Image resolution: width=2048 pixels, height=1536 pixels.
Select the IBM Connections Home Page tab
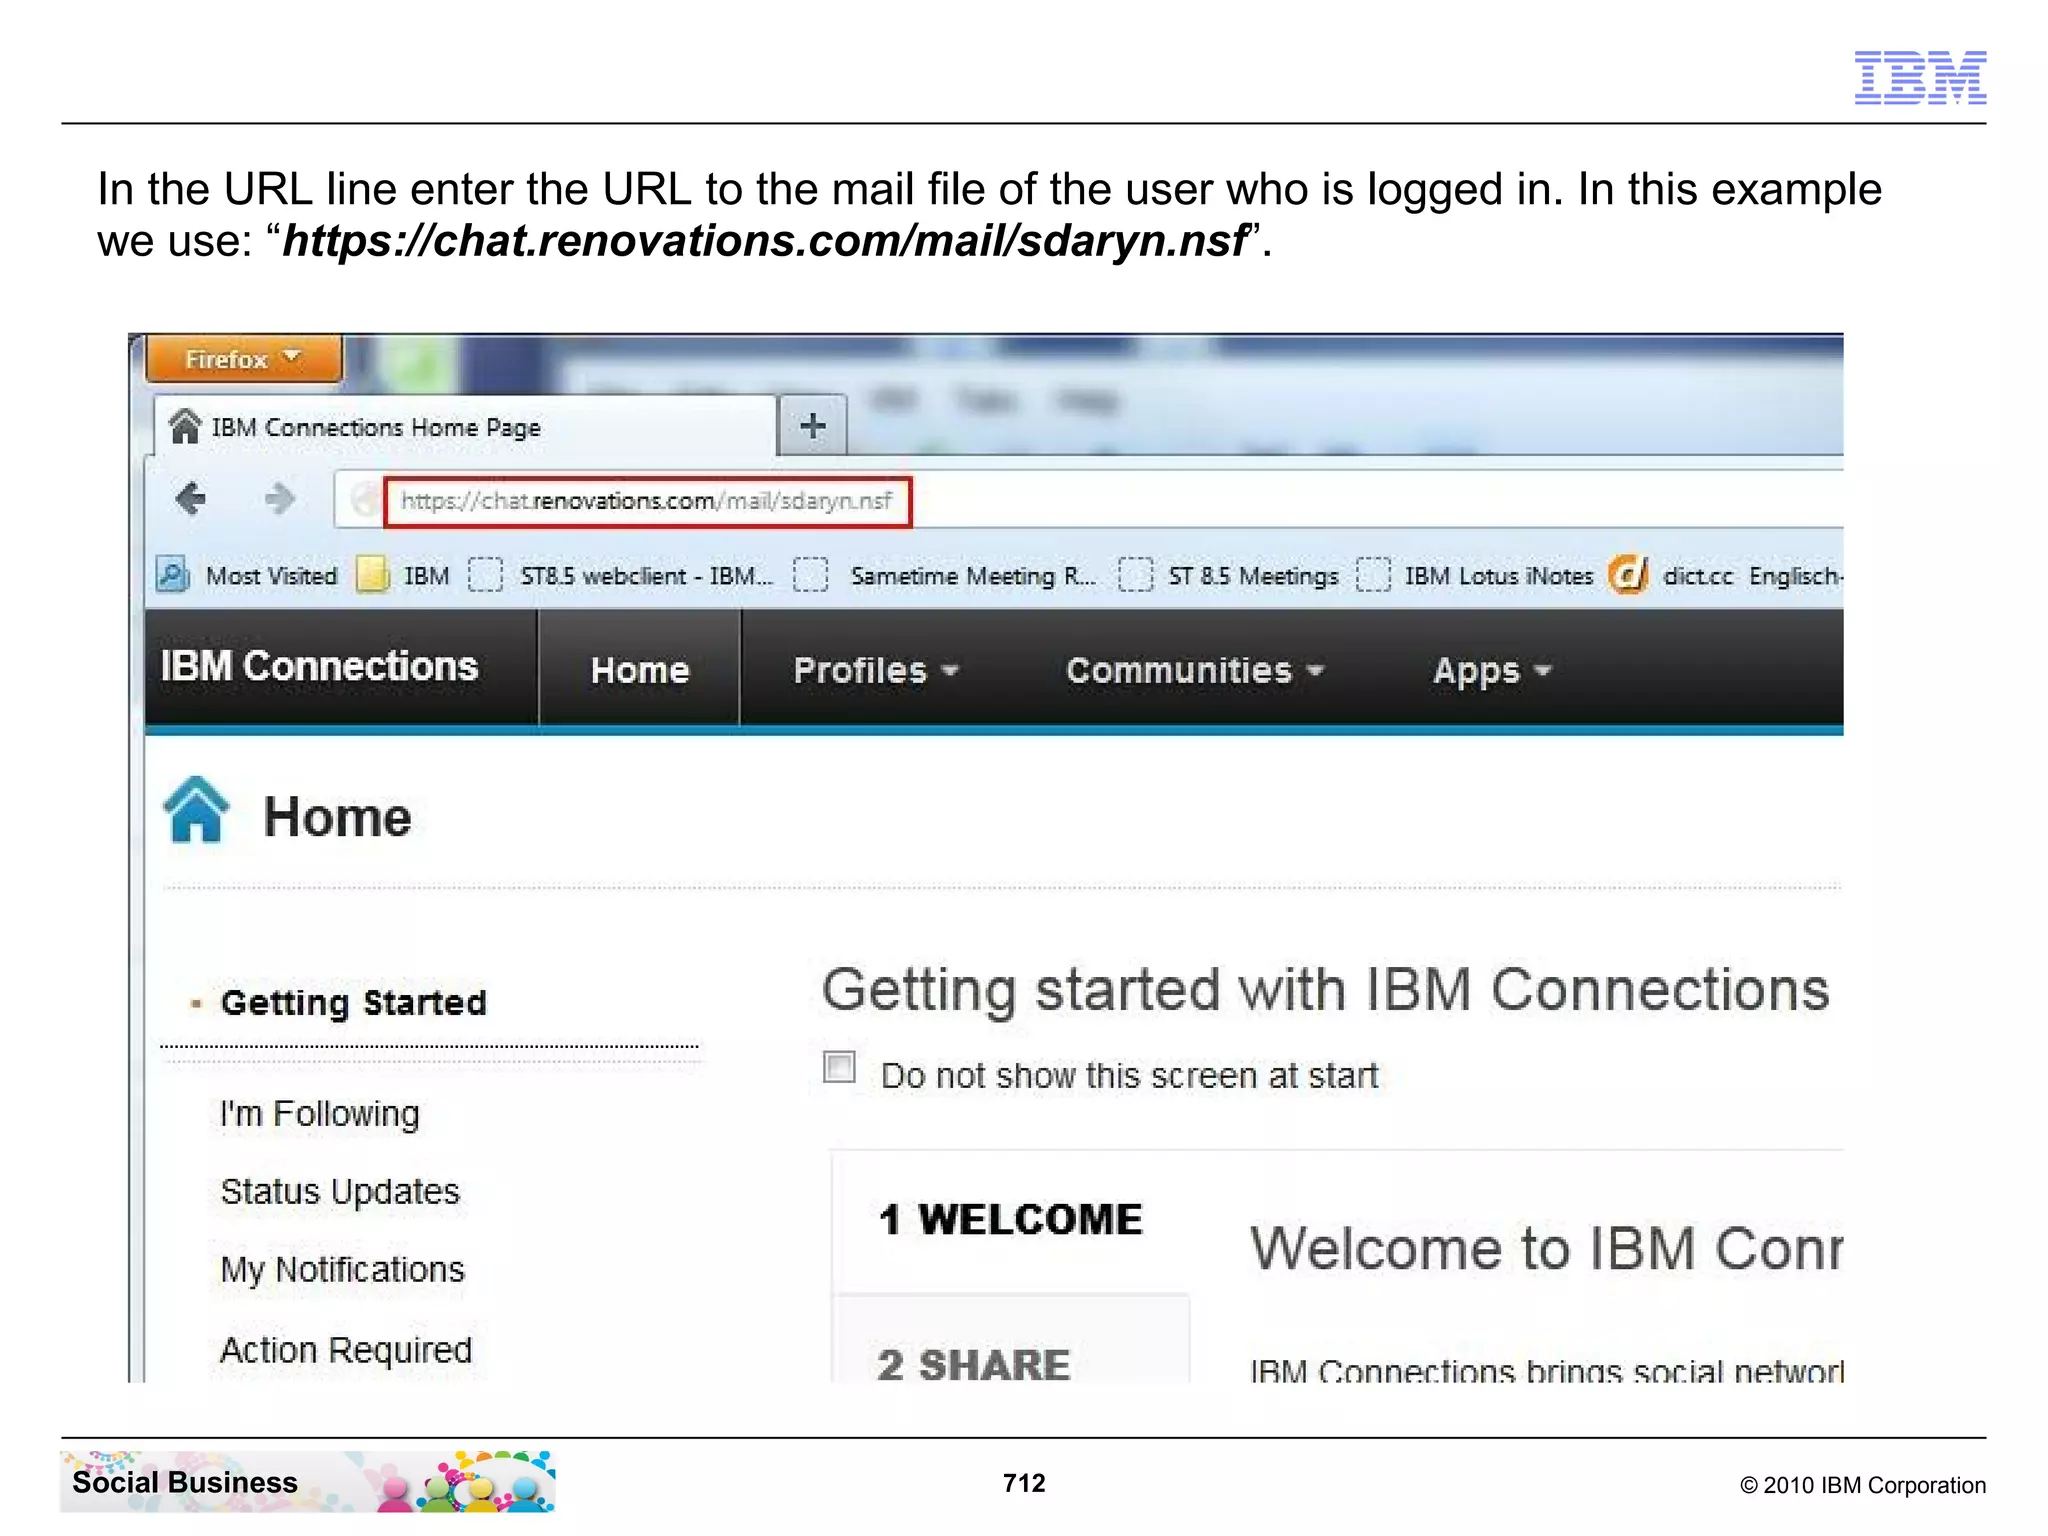[465, 427]
